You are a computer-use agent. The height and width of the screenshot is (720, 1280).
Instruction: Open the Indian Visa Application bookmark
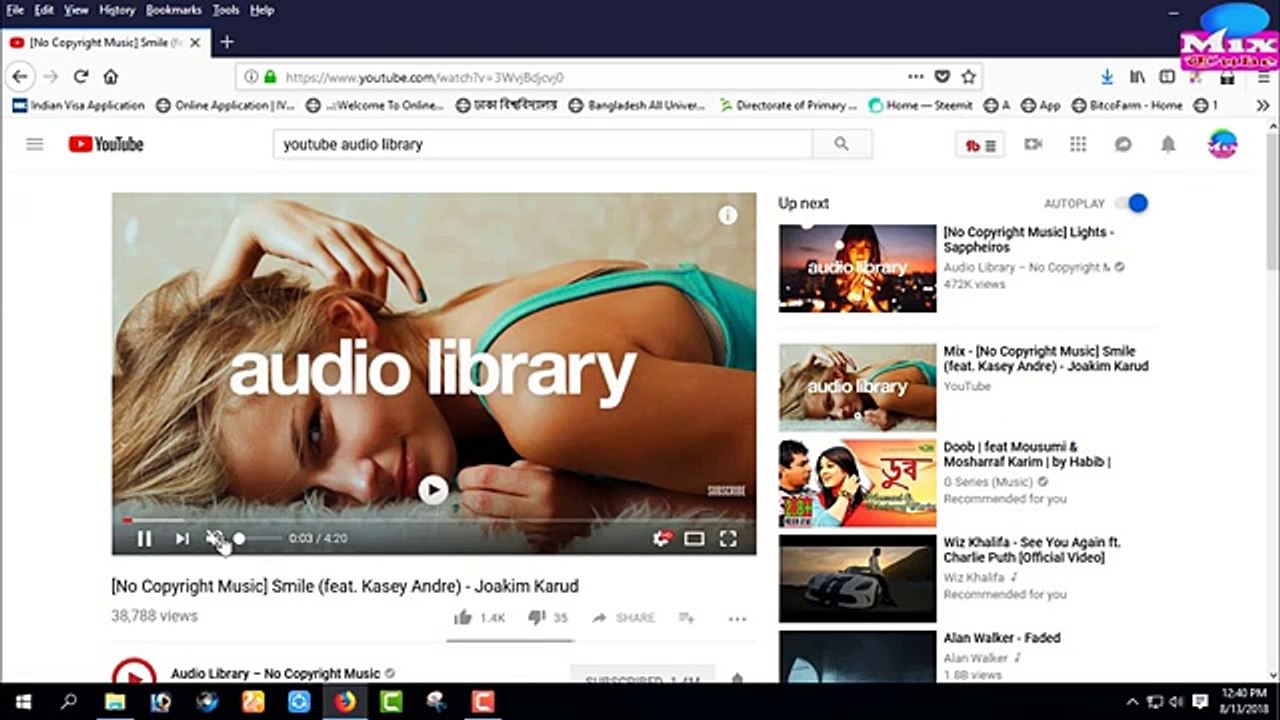(78, 105)
